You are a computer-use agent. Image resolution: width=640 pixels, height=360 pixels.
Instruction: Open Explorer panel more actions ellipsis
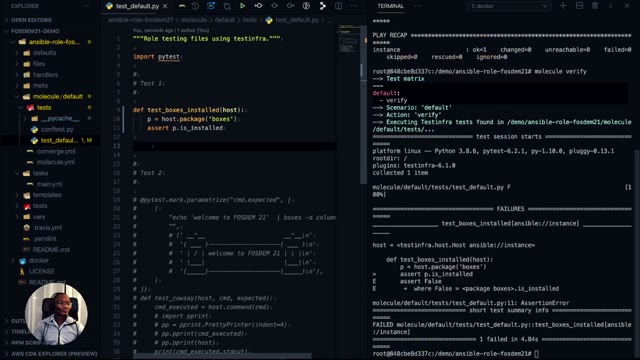point(87,6)
